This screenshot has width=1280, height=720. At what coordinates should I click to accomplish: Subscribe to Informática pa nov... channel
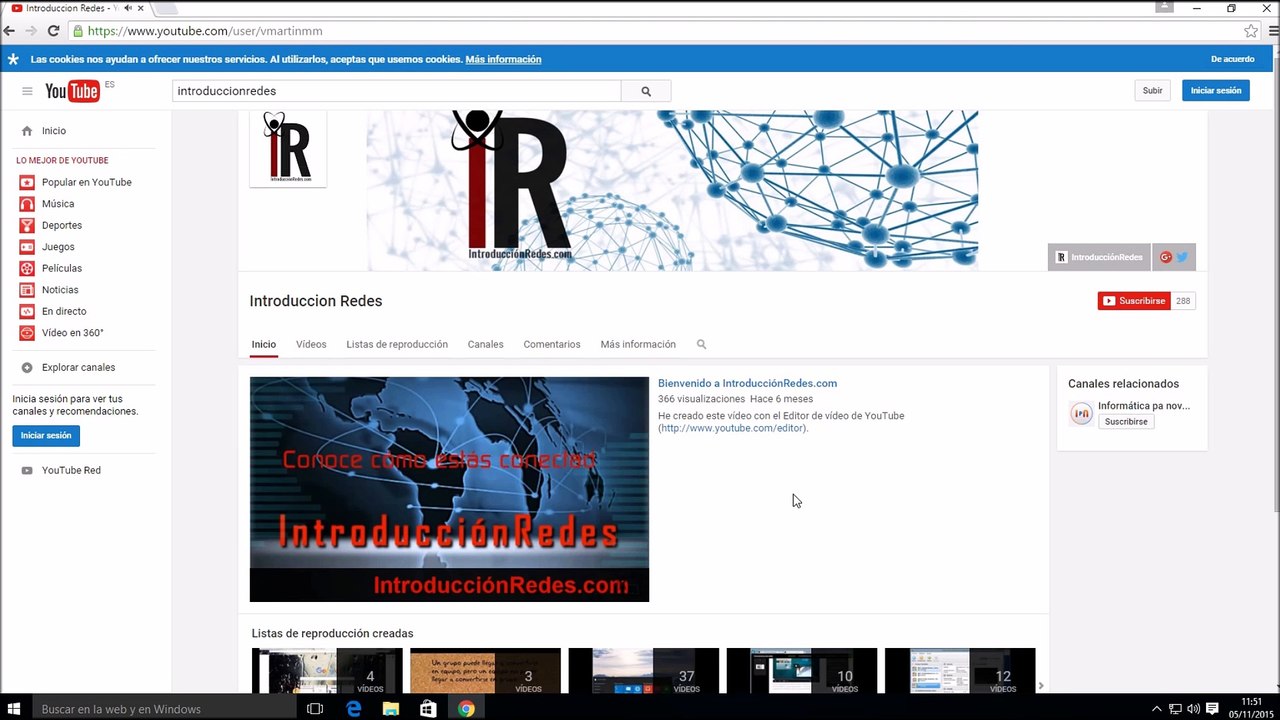pos(1126,422)
